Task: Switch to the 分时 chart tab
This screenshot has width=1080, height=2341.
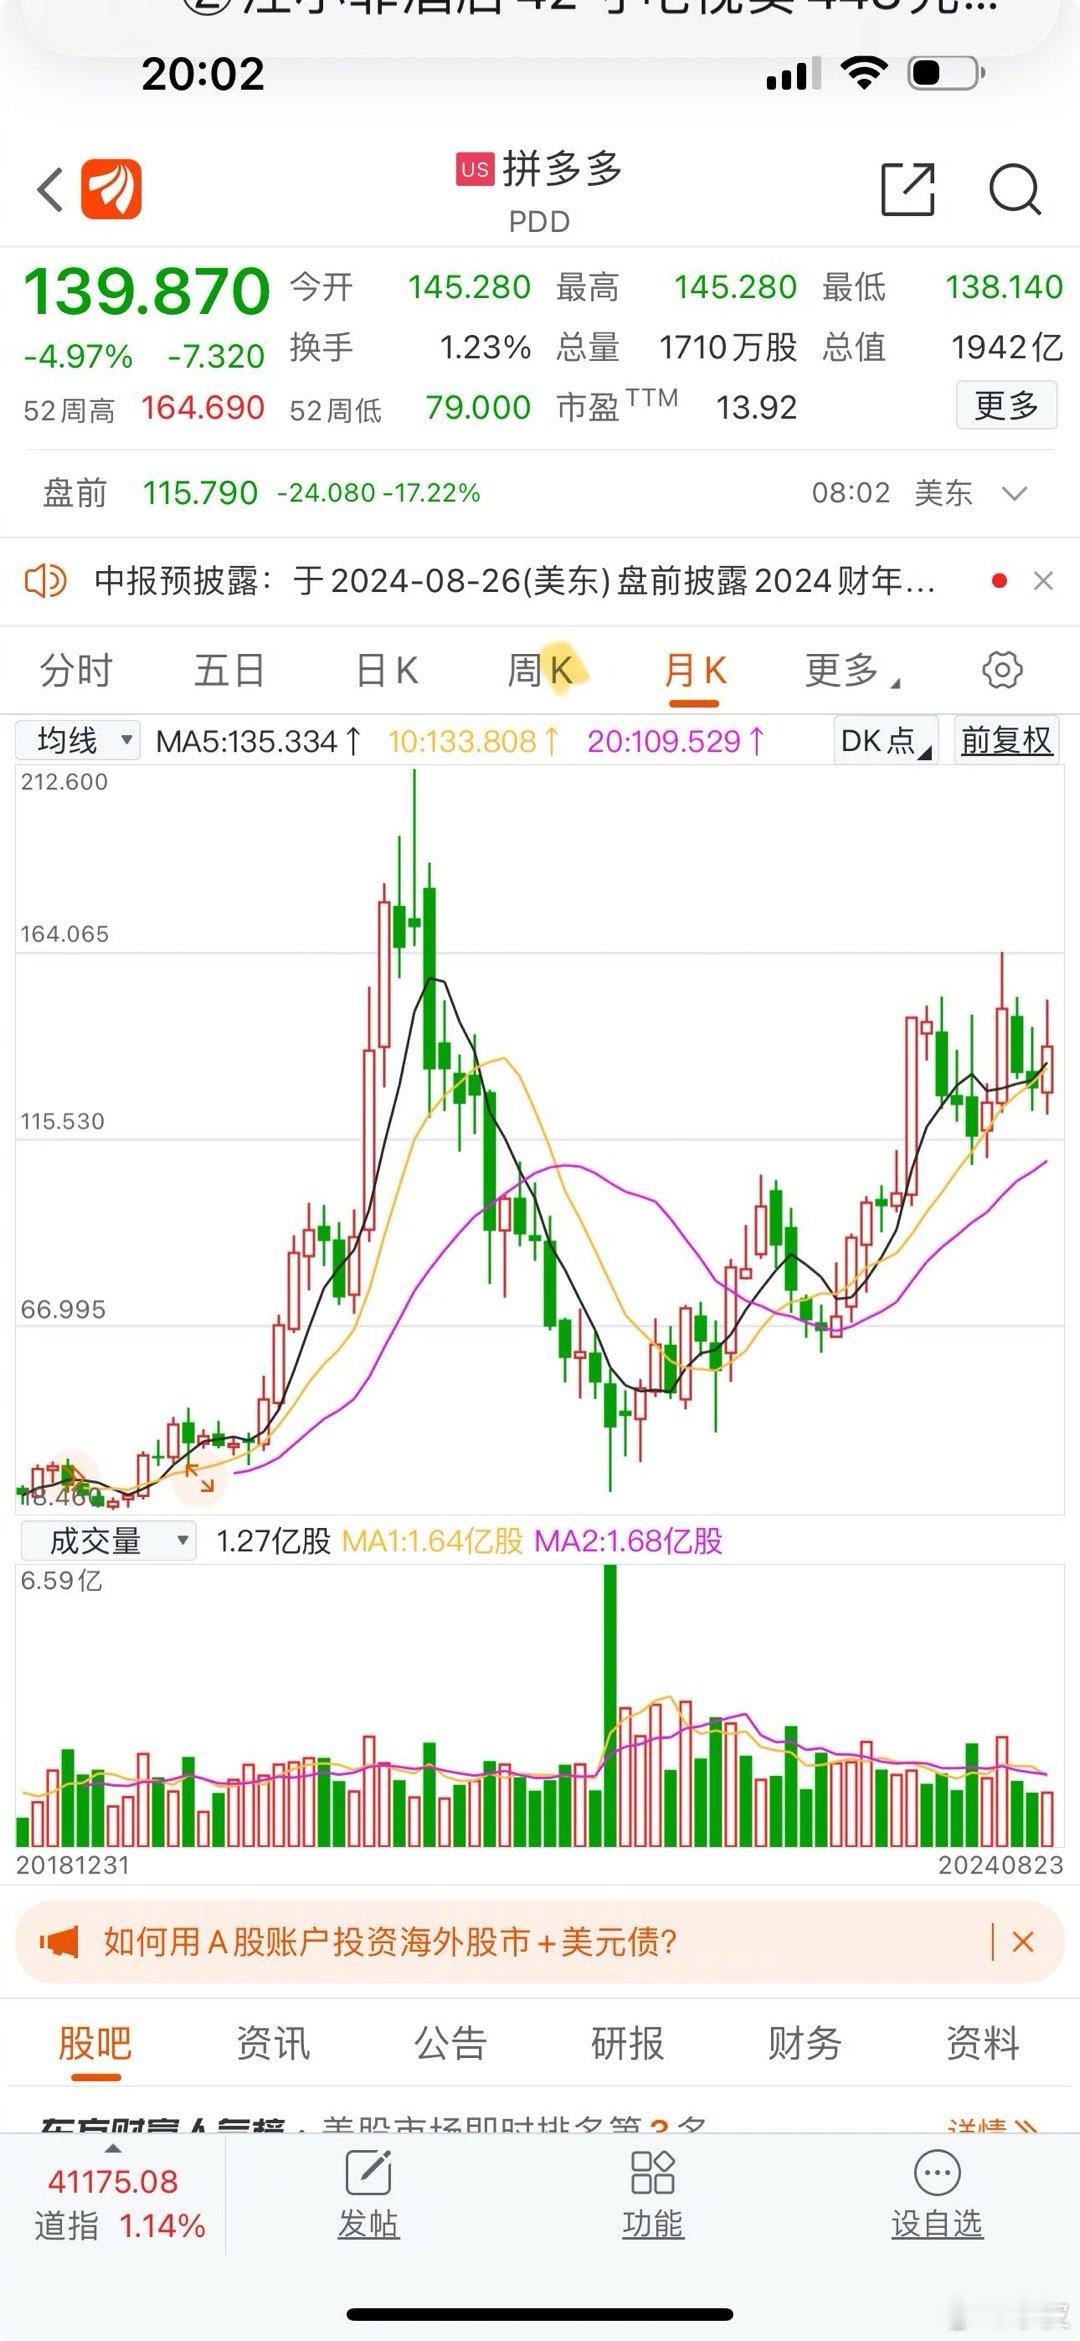Action: click(76, 670)
